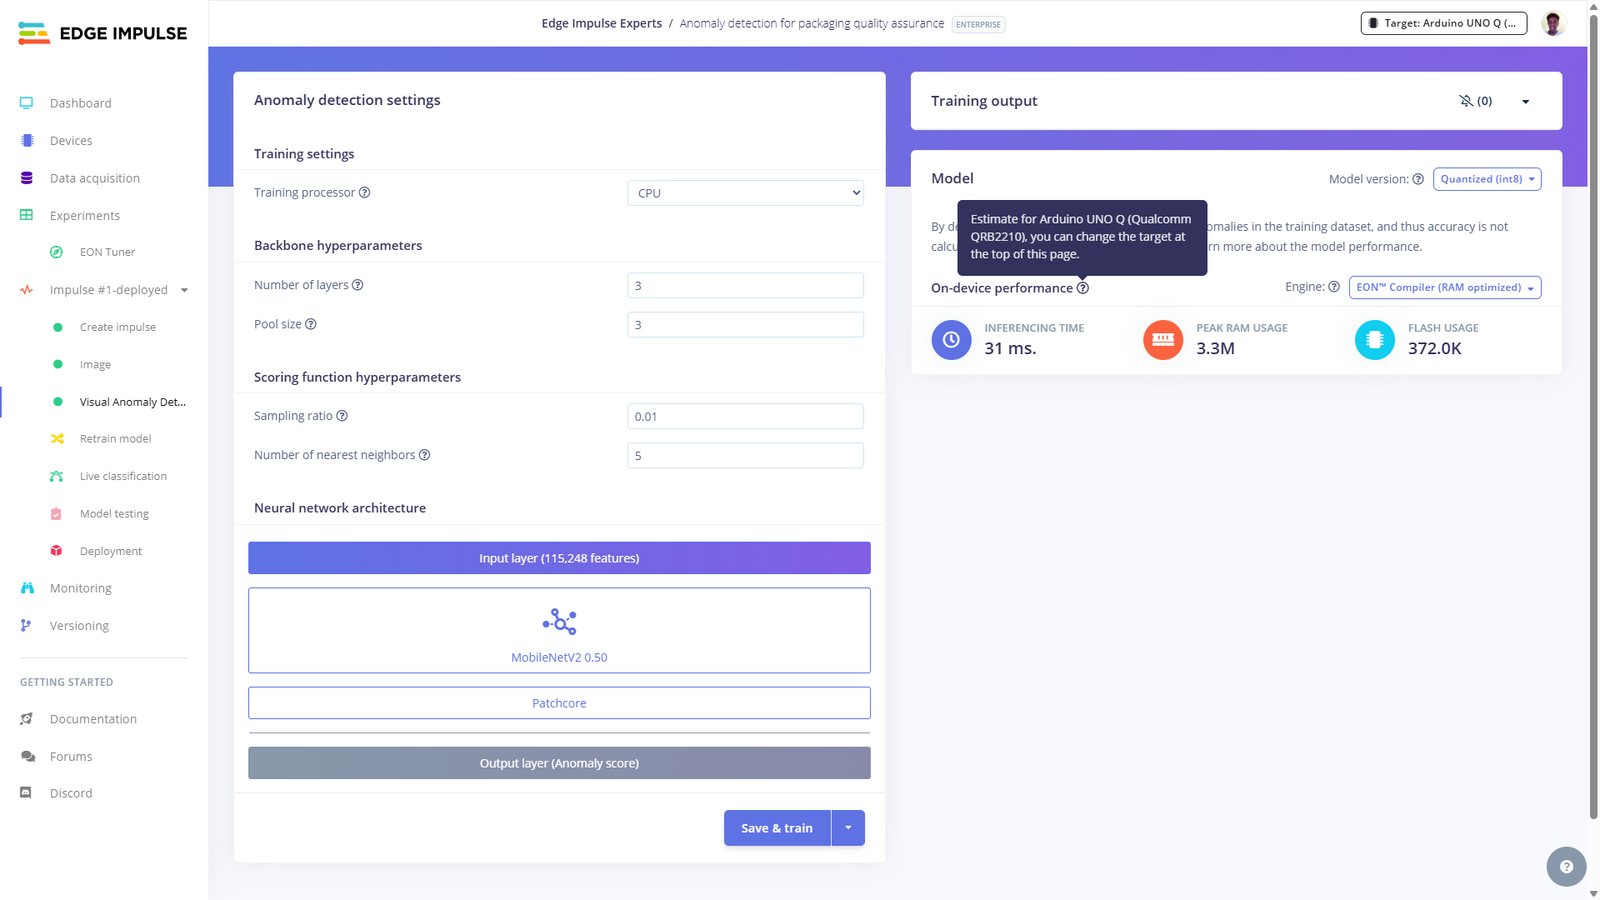
Task: Open Live classification icon
Action: point(57,476)
